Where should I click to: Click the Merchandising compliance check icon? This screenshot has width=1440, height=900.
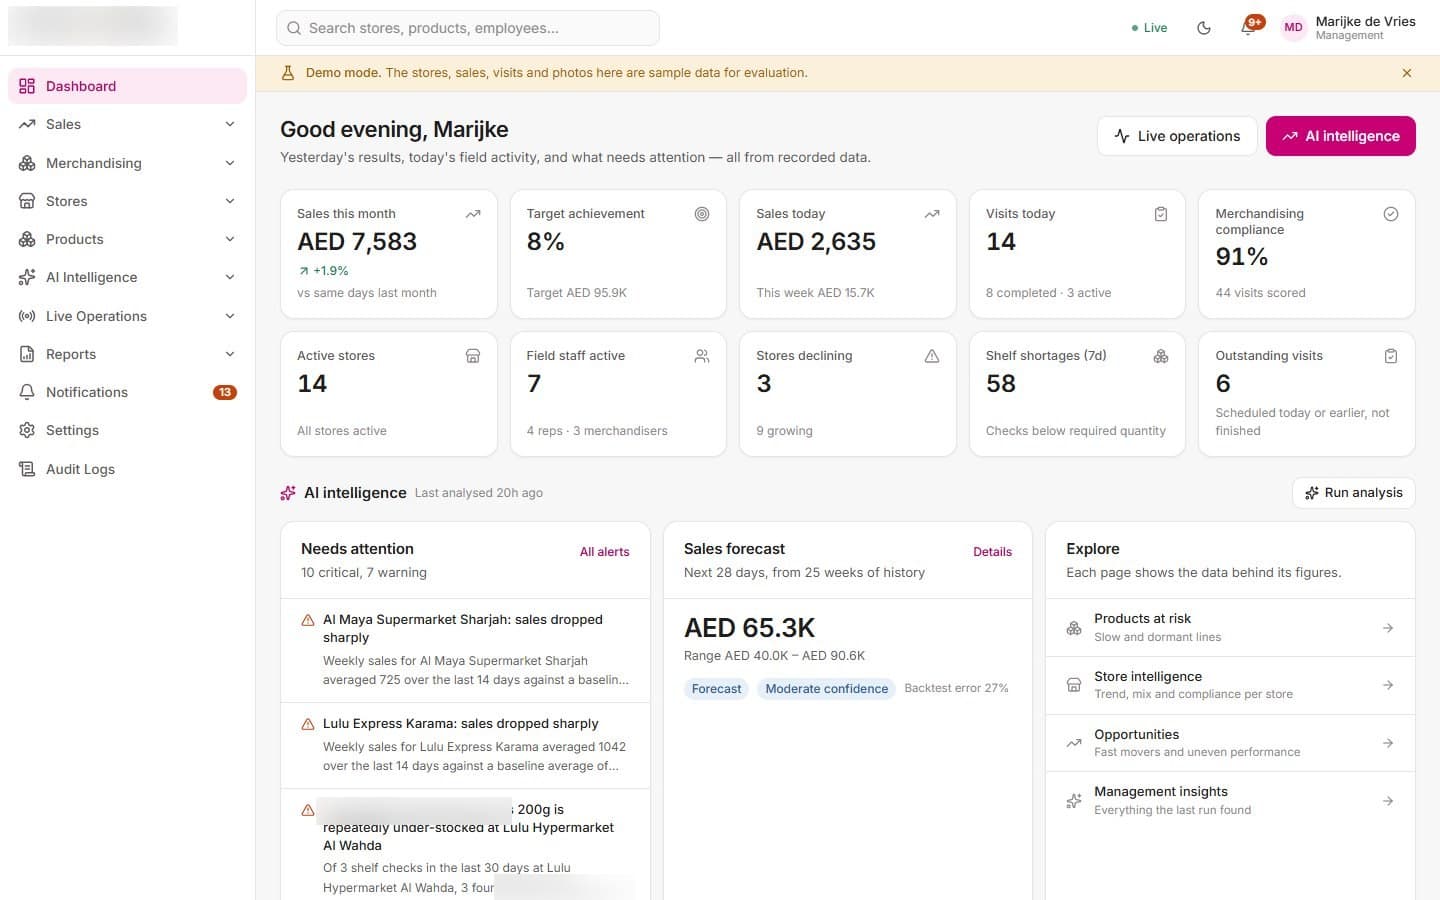pyautogui.click(x=1390, y=214)
